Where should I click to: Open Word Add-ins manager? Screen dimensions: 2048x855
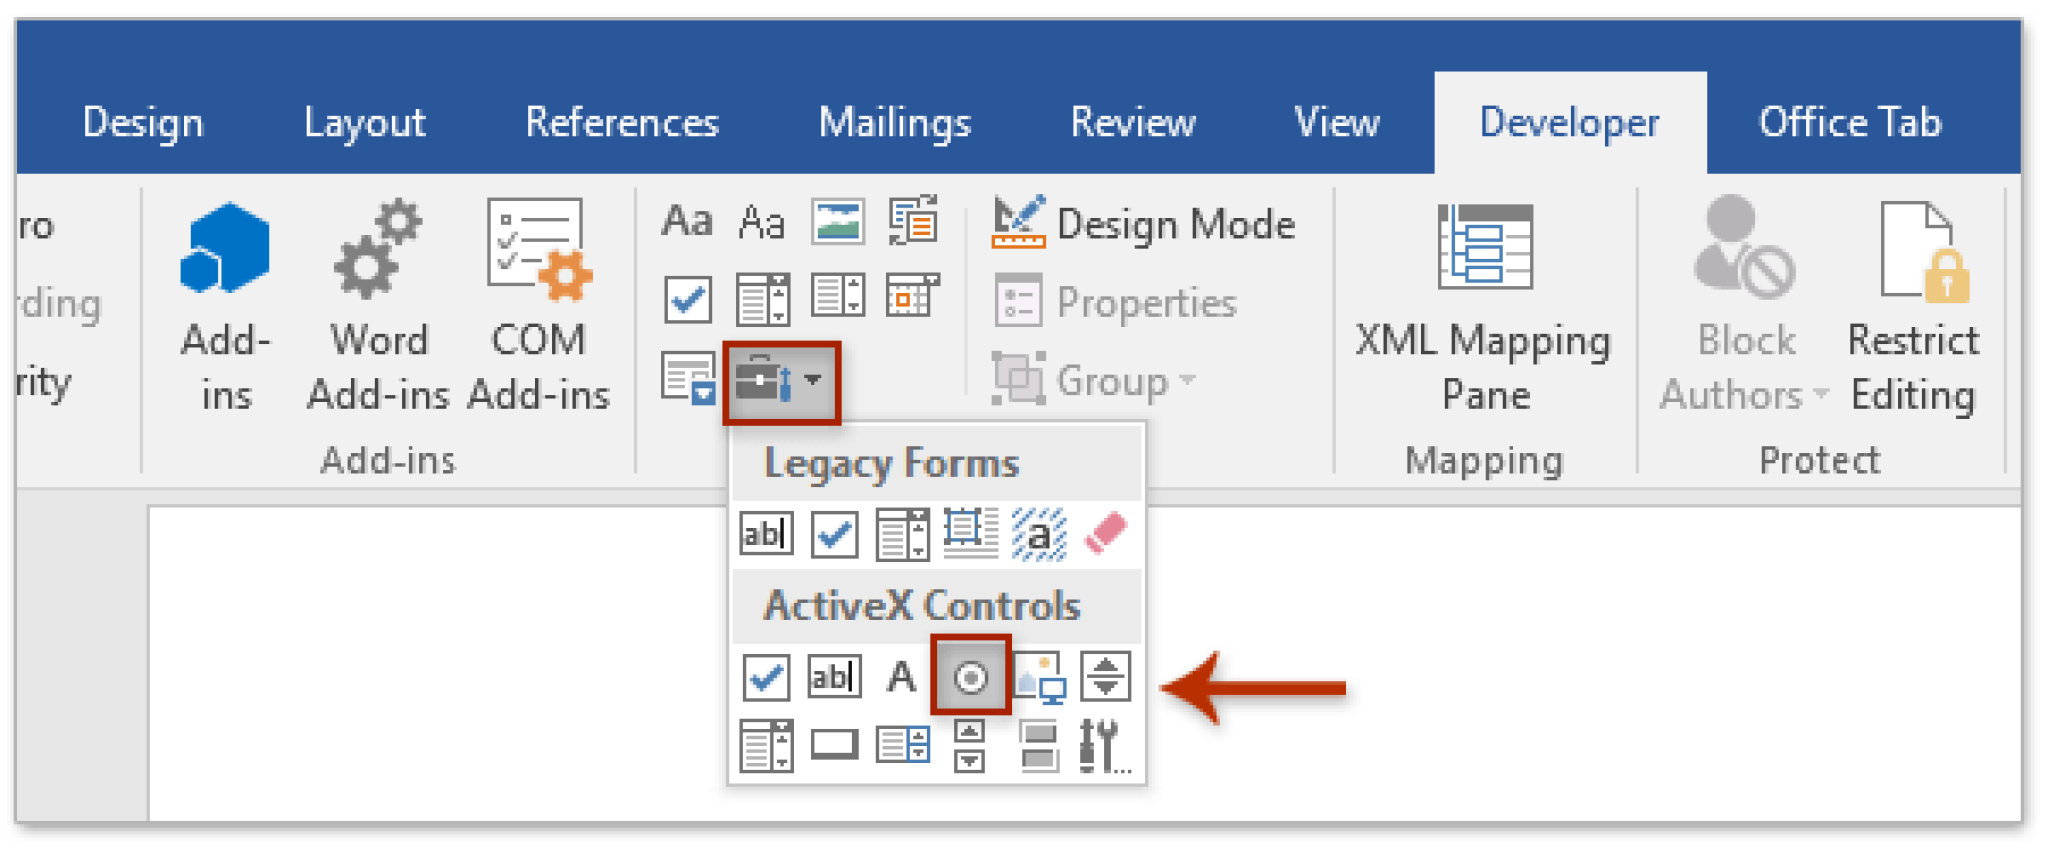coord(378,305)
